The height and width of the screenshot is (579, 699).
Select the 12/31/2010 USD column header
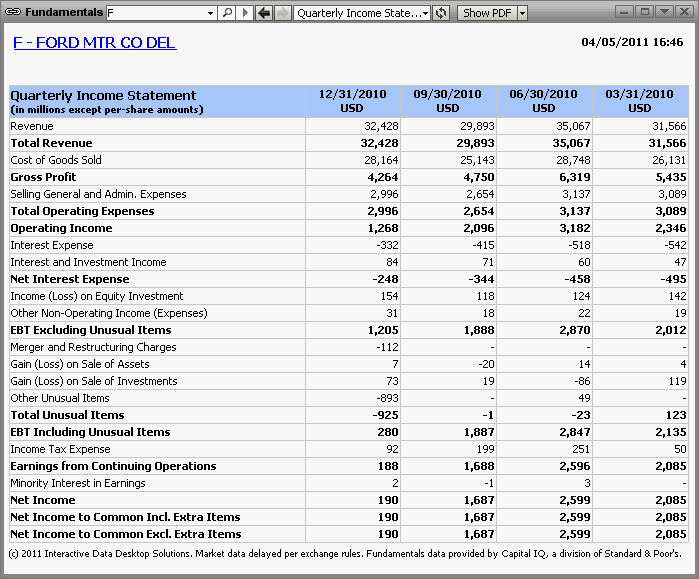pos(353,101)
